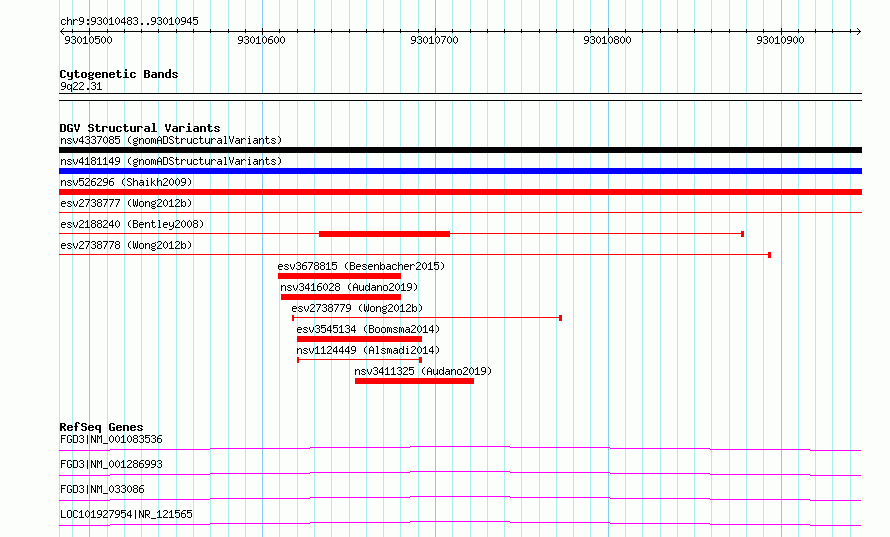The width and height of the screenshot is (890, 537).
Task: Click the right end marker of esv2738778
Action: [769, 255]
